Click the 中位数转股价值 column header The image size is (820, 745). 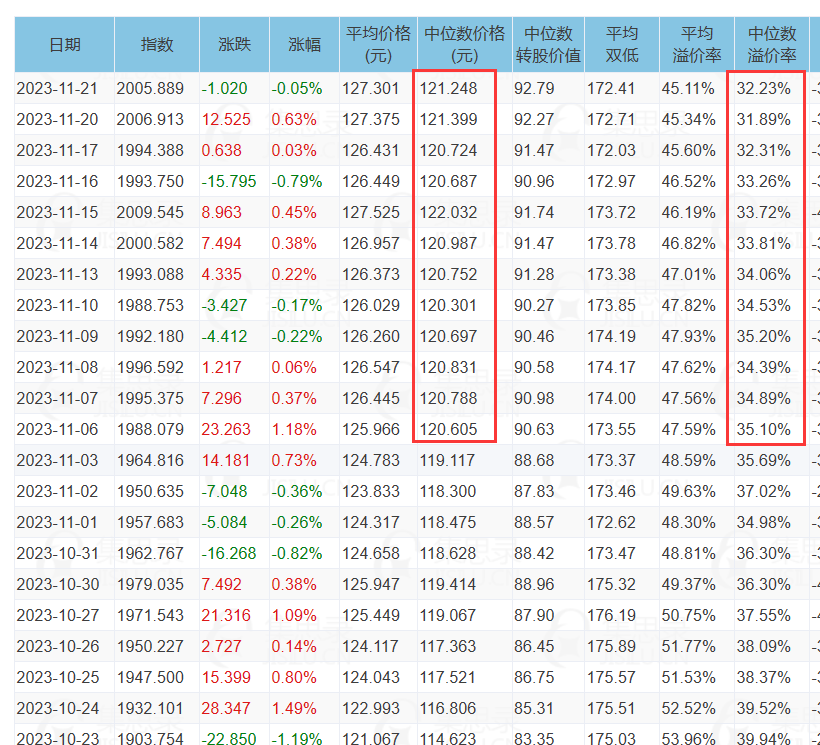pos(548,44)
